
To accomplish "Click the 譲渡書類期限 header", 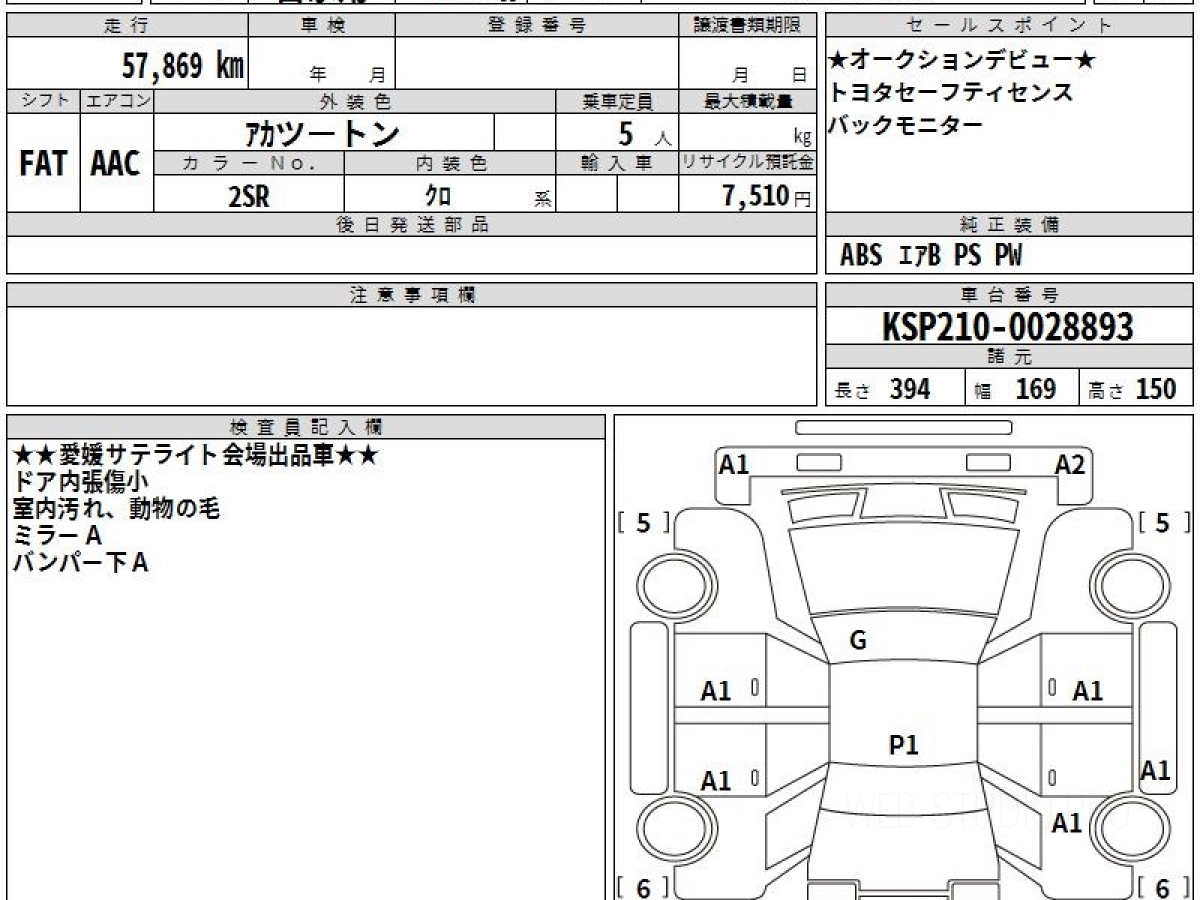I will [x=748, y=26].
